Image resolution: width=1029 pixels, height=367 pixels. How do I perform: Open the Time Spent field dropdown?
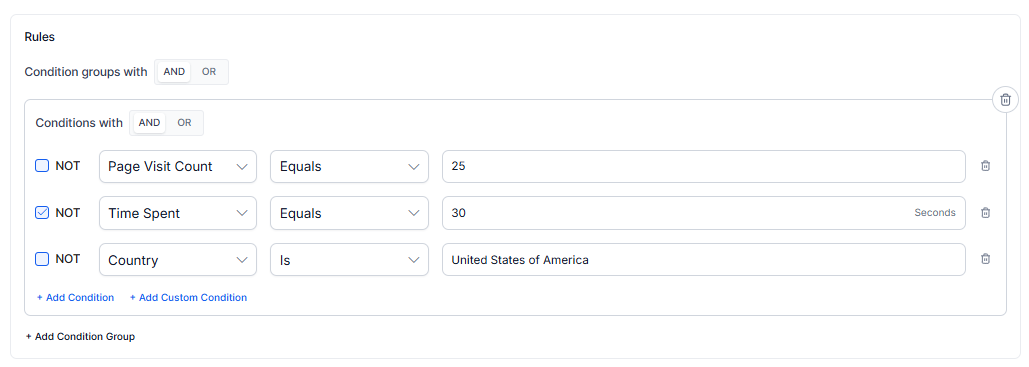[x=178, y=213]
